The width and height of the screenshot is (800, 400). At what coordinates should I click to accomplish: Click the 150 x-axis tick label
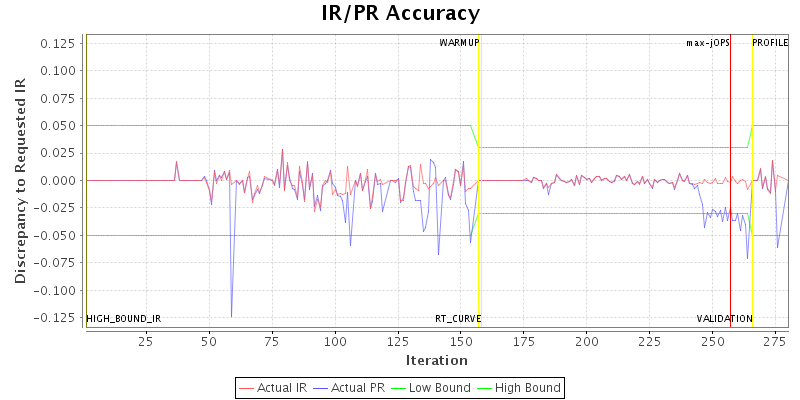click(461, 342)
